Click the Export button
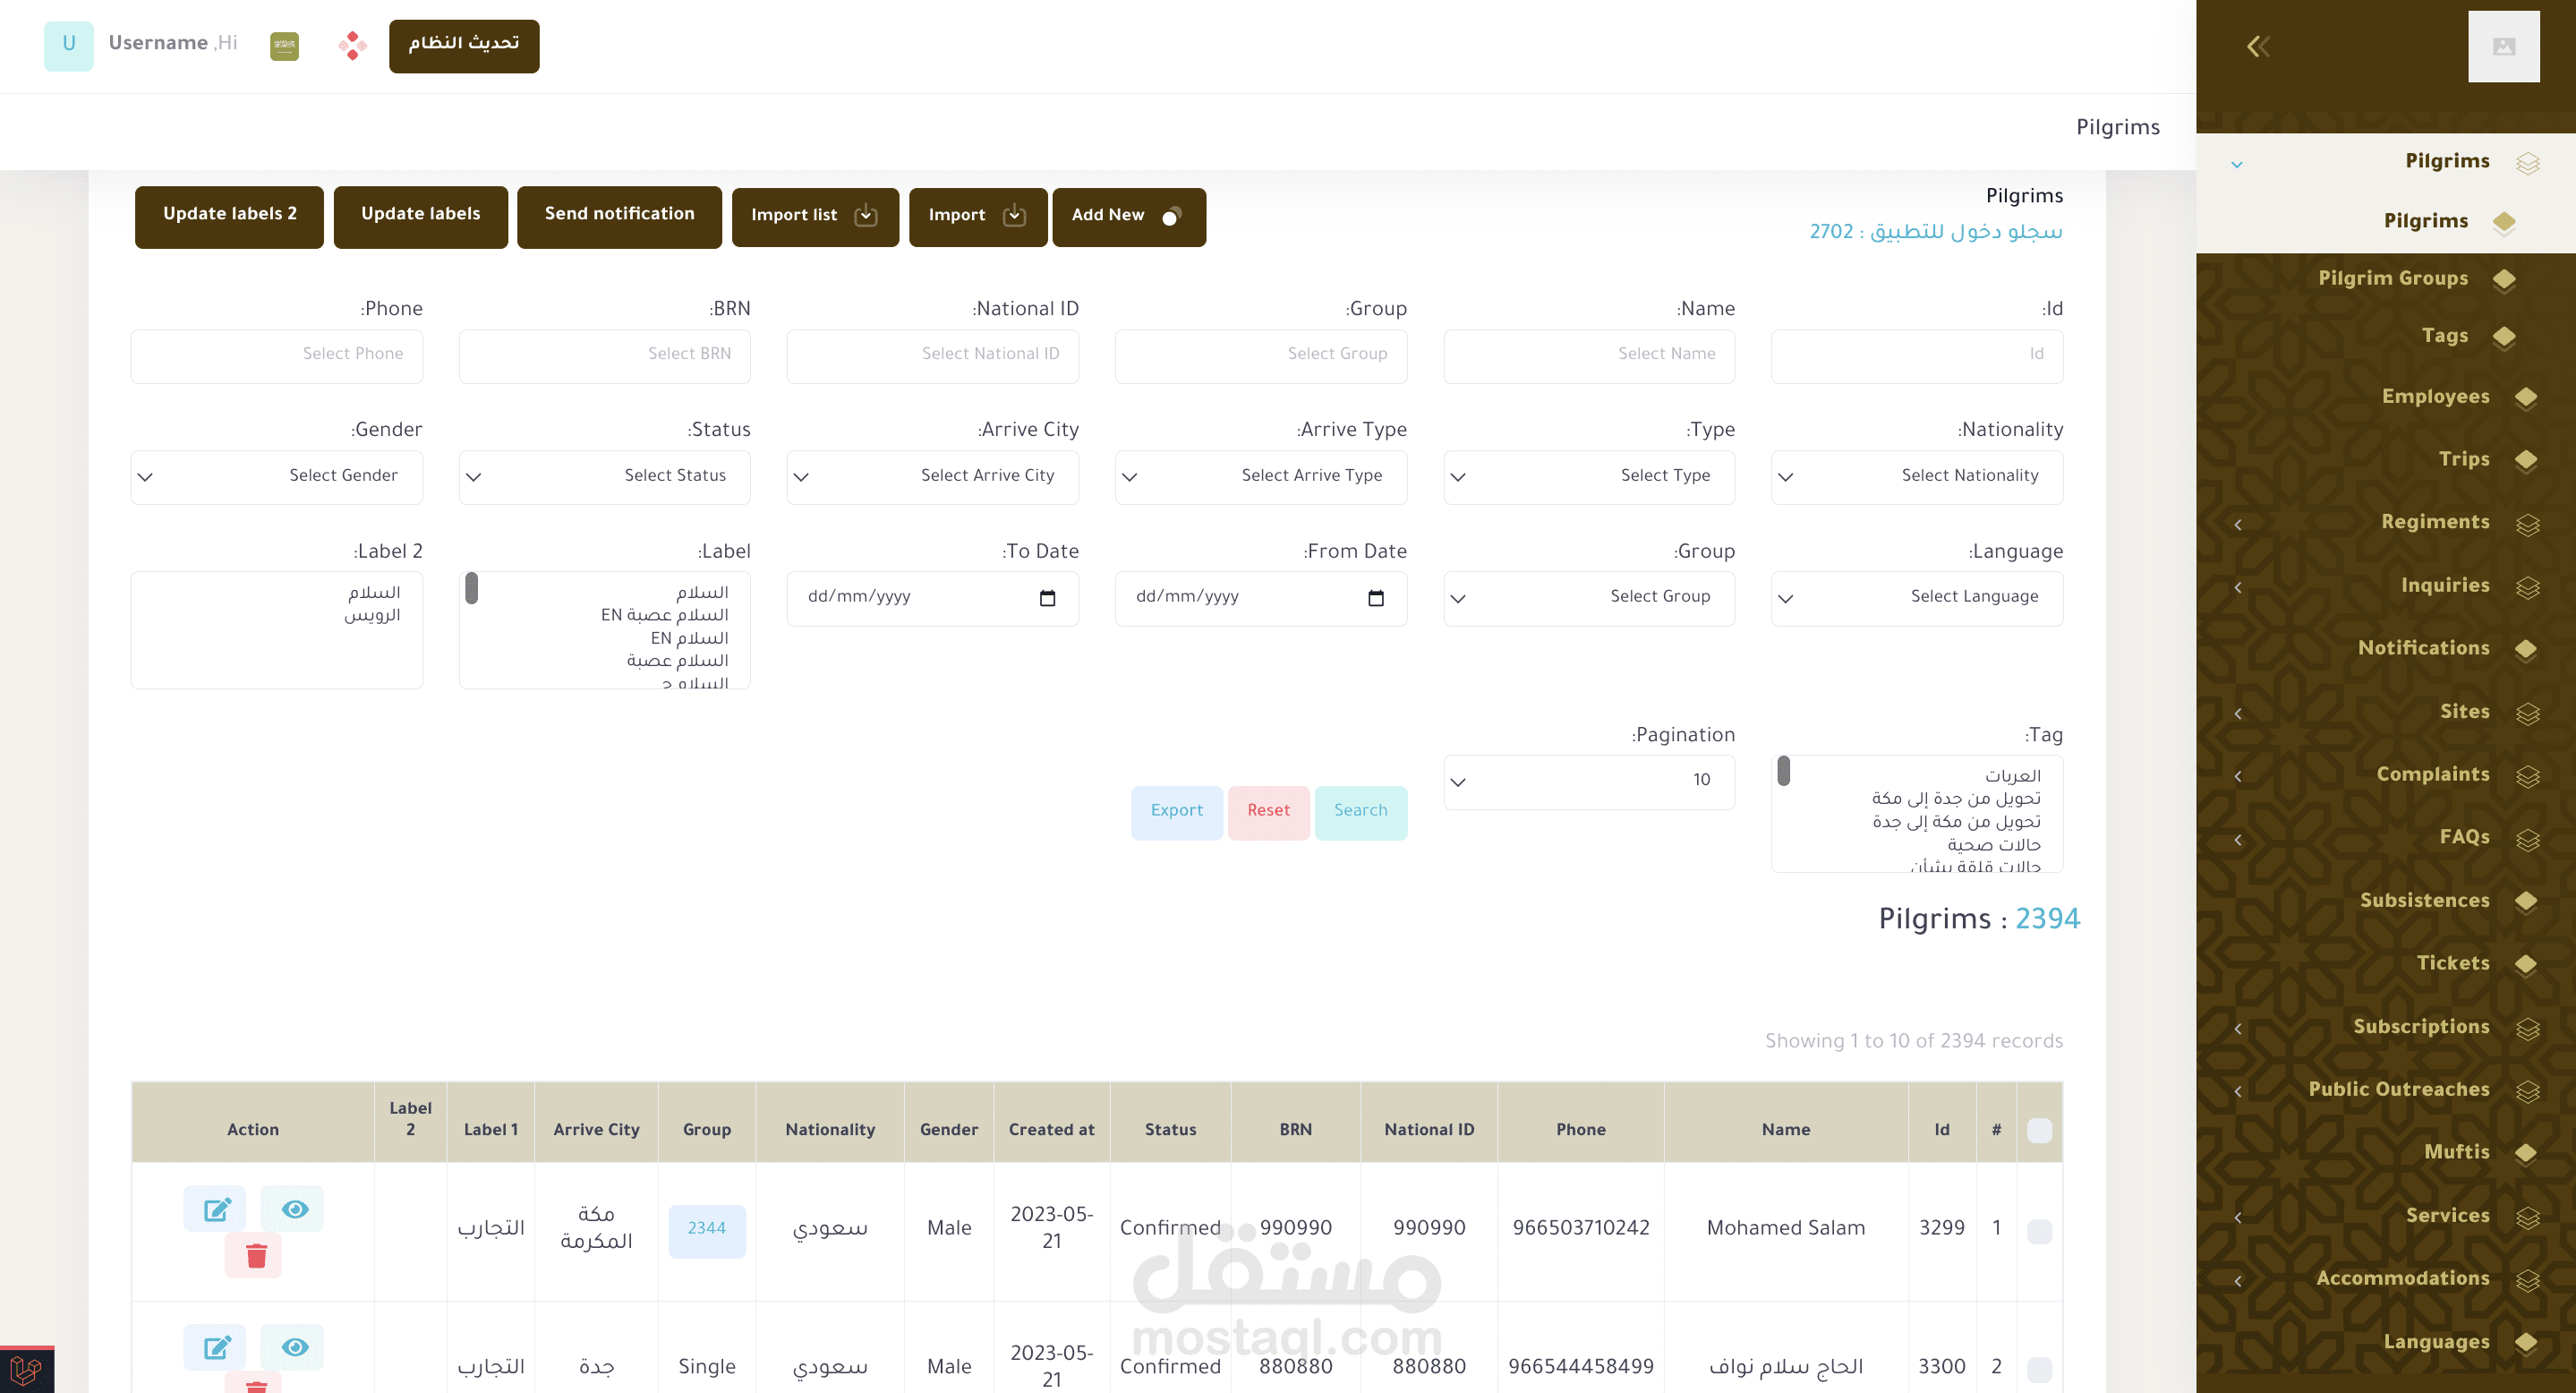Screen dimensions: 2576x1393 [x=1176, y=811]
